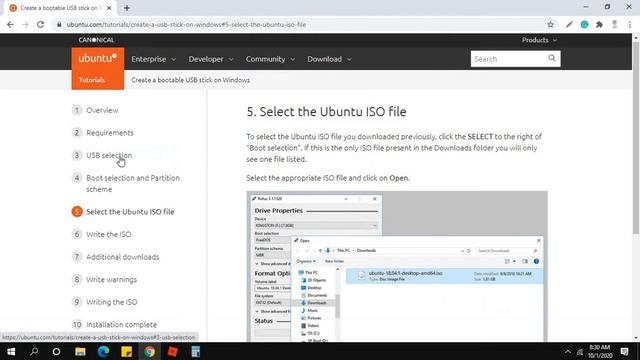Show hidden system tray icons
The image size is (640, 360).
click(x=568, y=351)
